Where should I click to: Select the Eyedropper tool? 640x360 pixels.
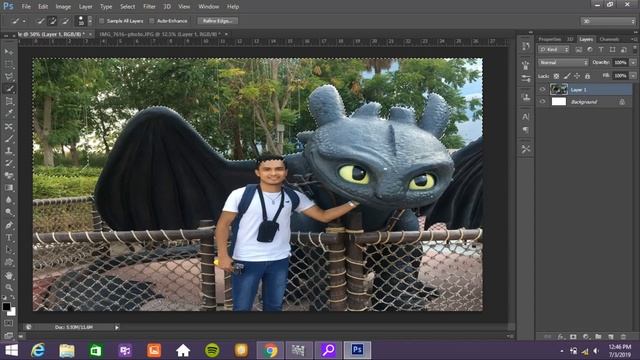click(x=9, y=113)
